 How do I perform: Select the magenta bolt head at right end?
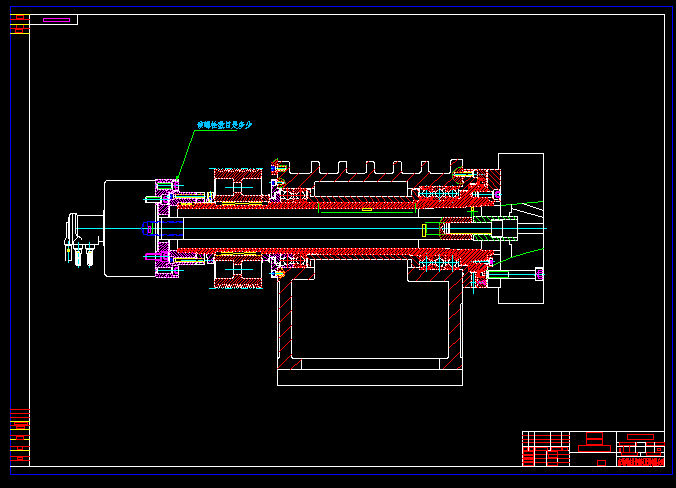(539, 274)
